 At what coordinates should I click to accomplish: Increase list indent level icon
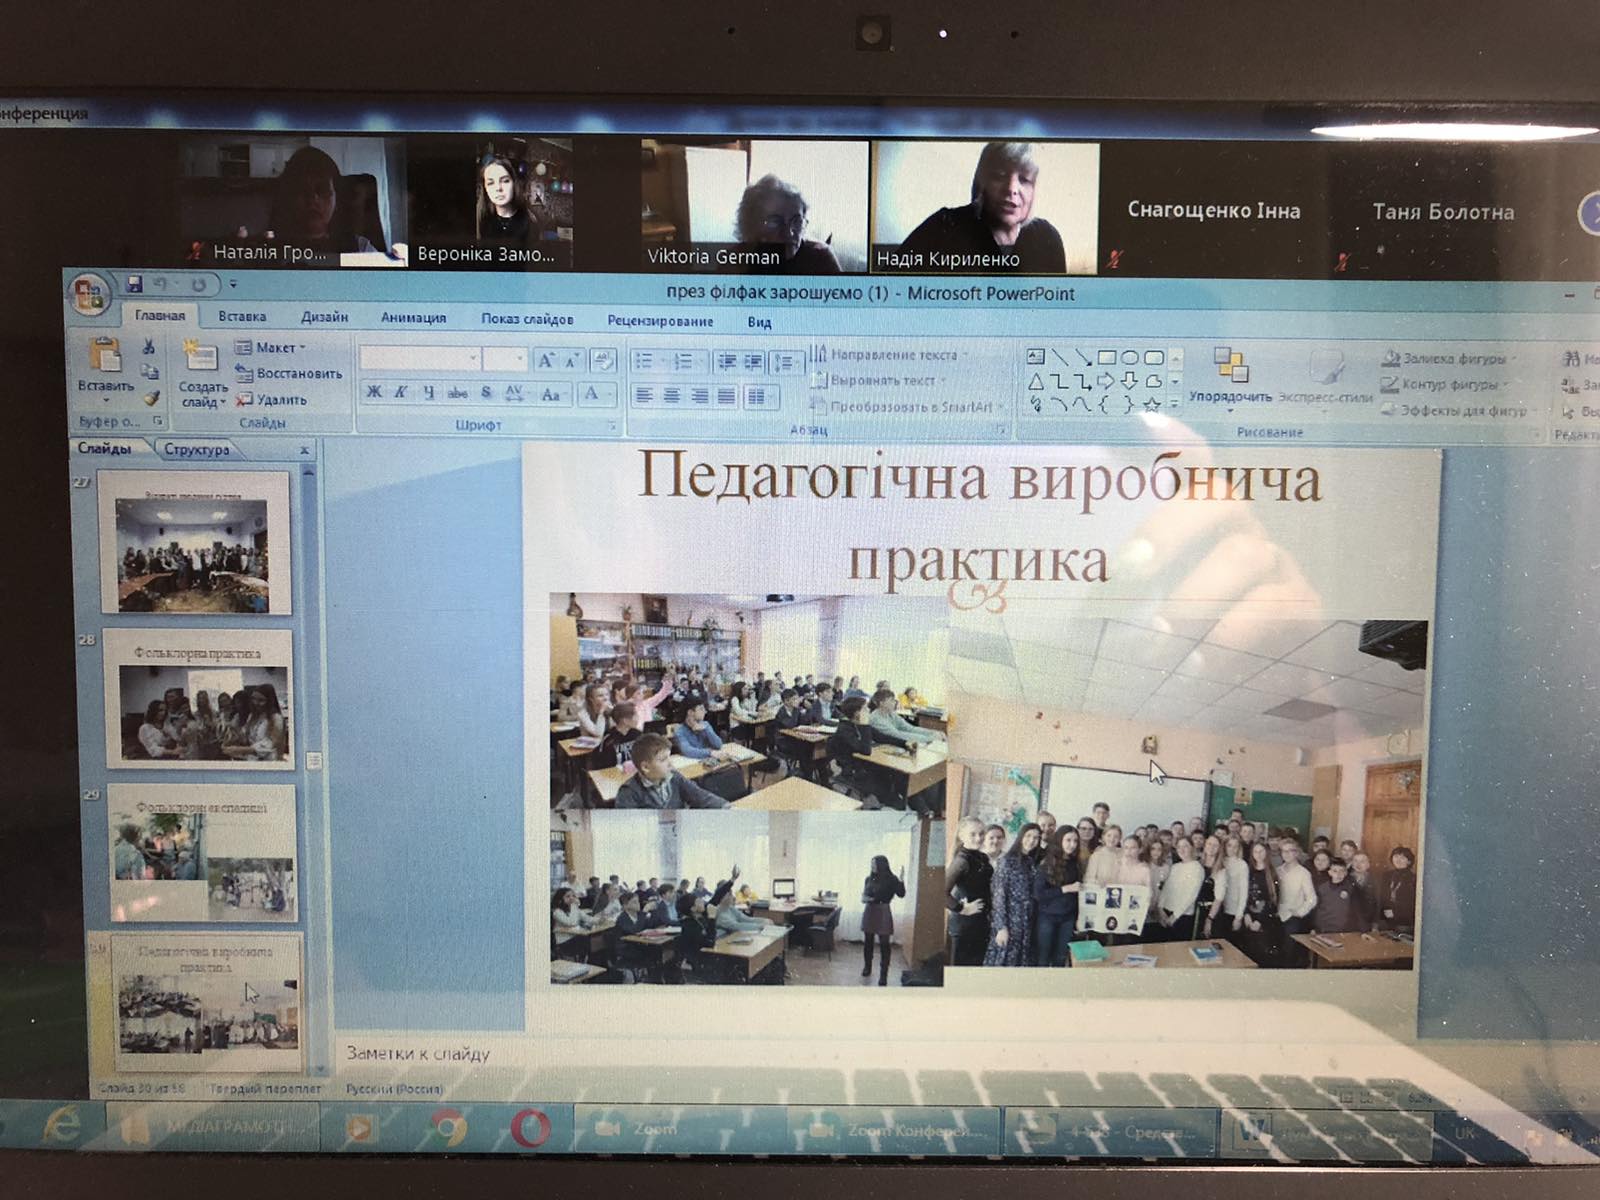pyautogui.click(x=753, y=363)
